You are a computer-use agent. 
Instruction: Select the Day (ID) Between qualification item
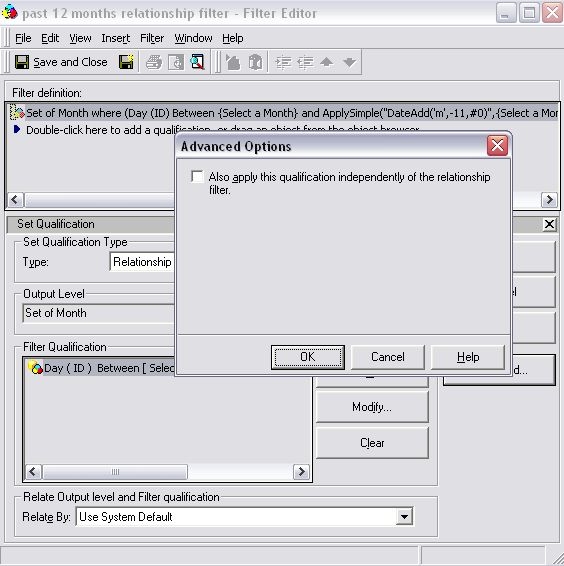(x=101, y=368)
